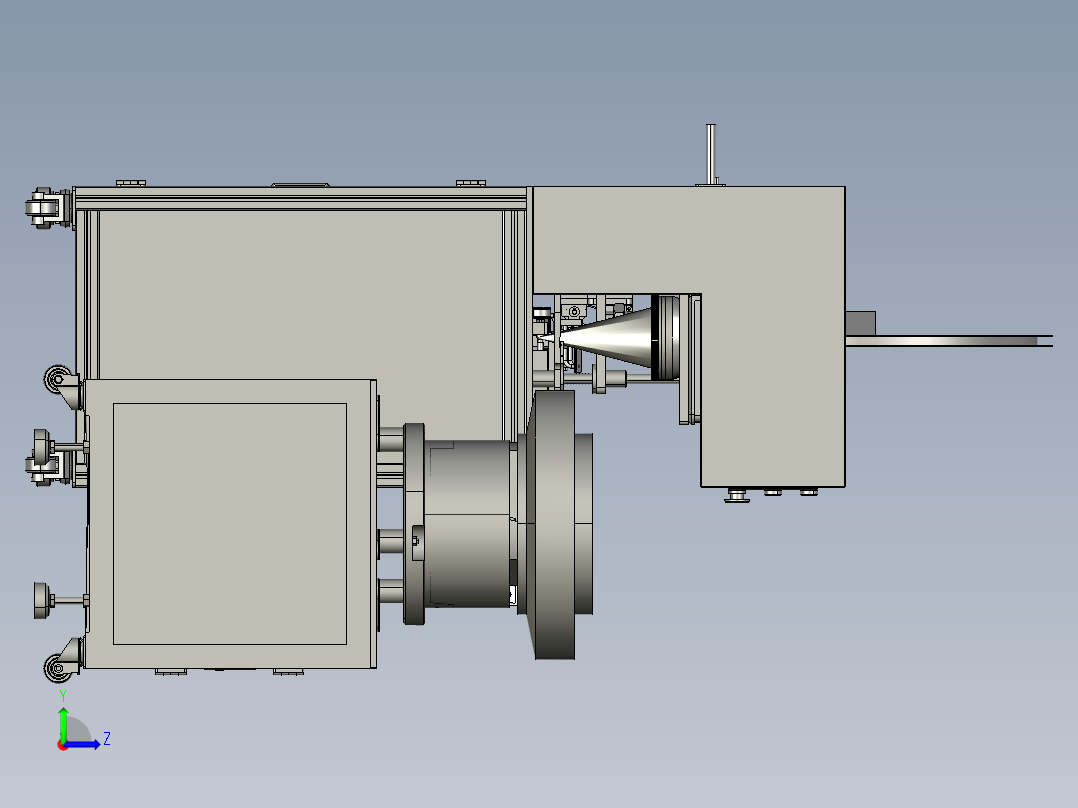Select the bottom-left caster wheel

coord(58,668)
